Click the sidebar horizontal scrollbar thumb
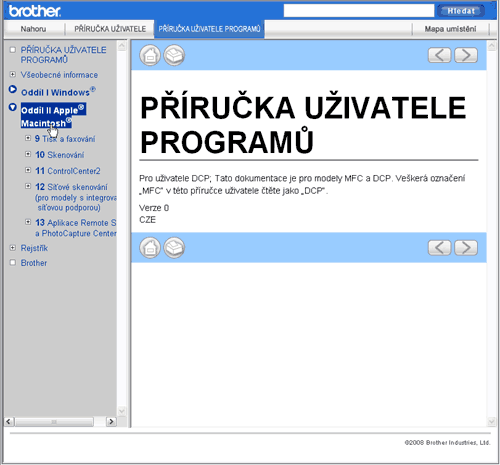This screenshot has width=500, height=465. (x=54, y=422)
